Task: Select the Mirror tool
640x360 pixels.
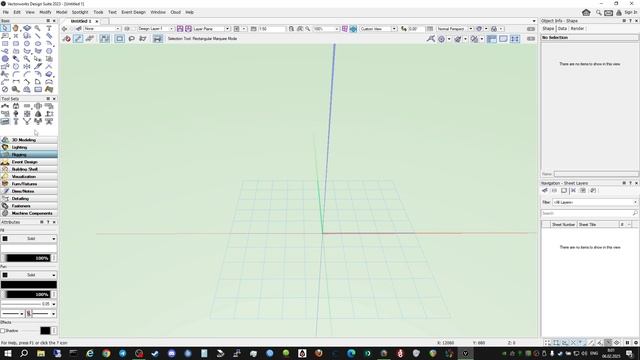Action: tap(27, 66)
